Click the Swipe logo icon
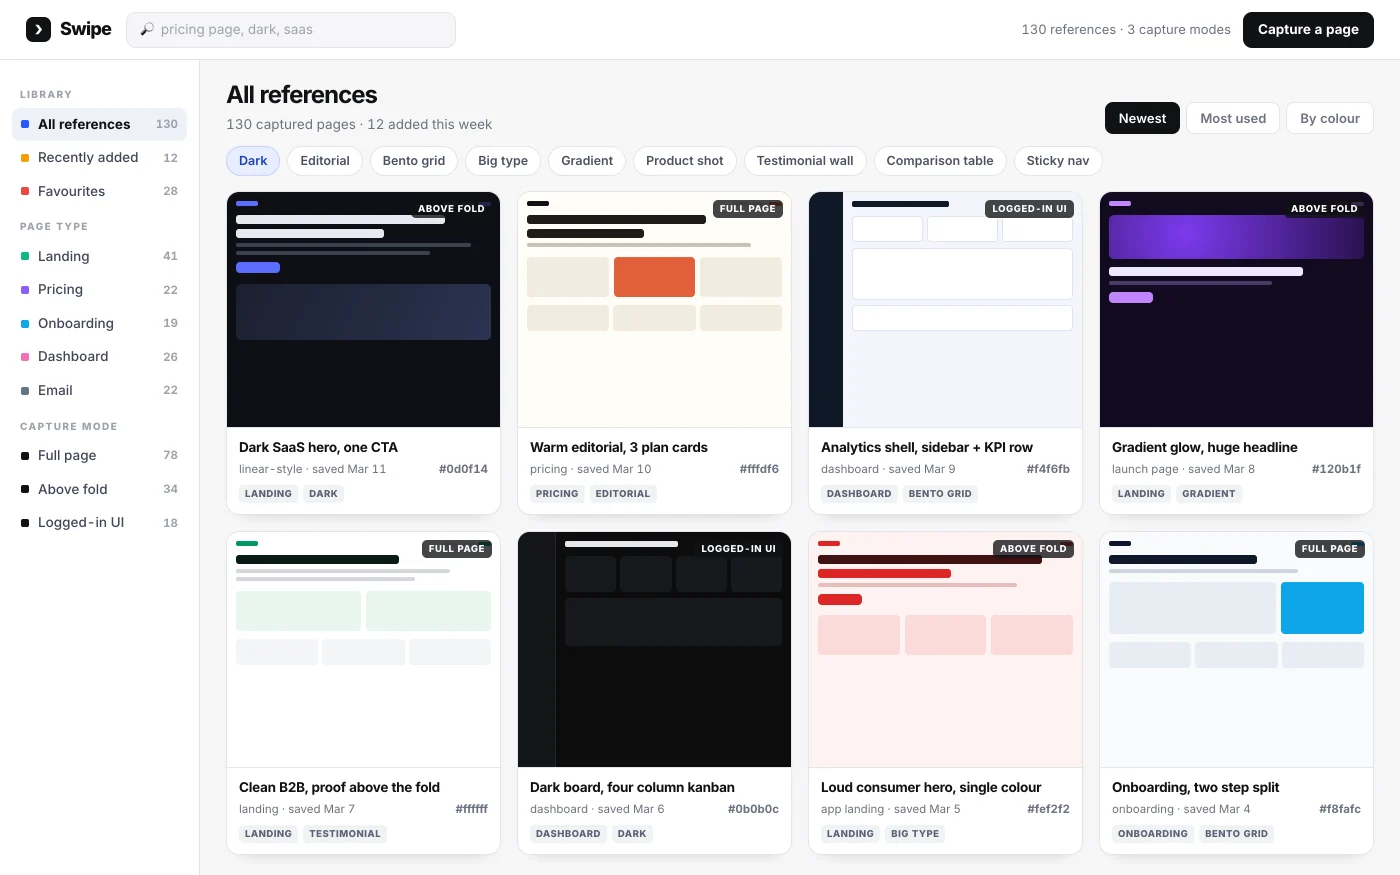 point(38,29)
